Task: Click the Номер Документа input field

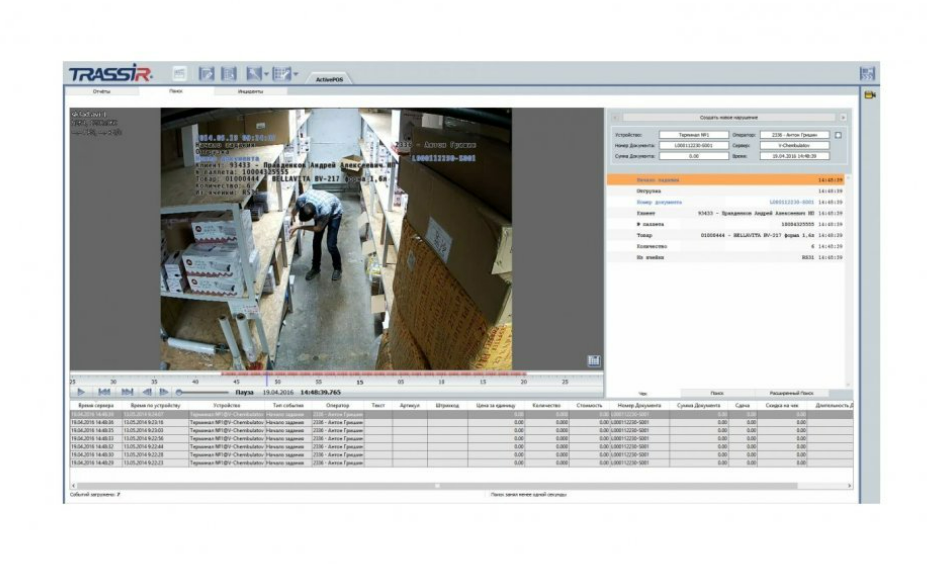Action: click(693, 145)
